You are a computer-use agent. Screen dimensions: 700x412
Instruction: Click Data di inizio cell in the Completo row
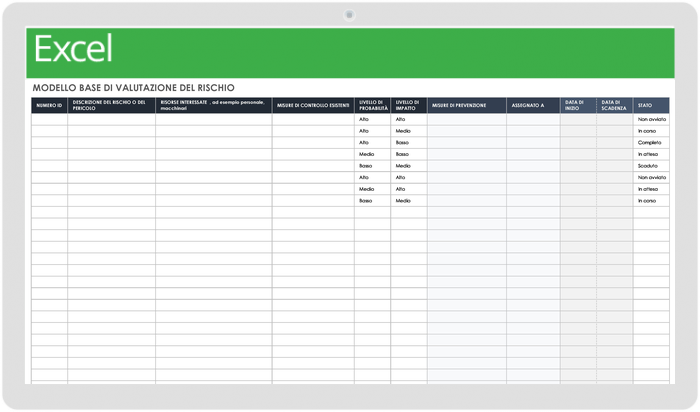579,143
